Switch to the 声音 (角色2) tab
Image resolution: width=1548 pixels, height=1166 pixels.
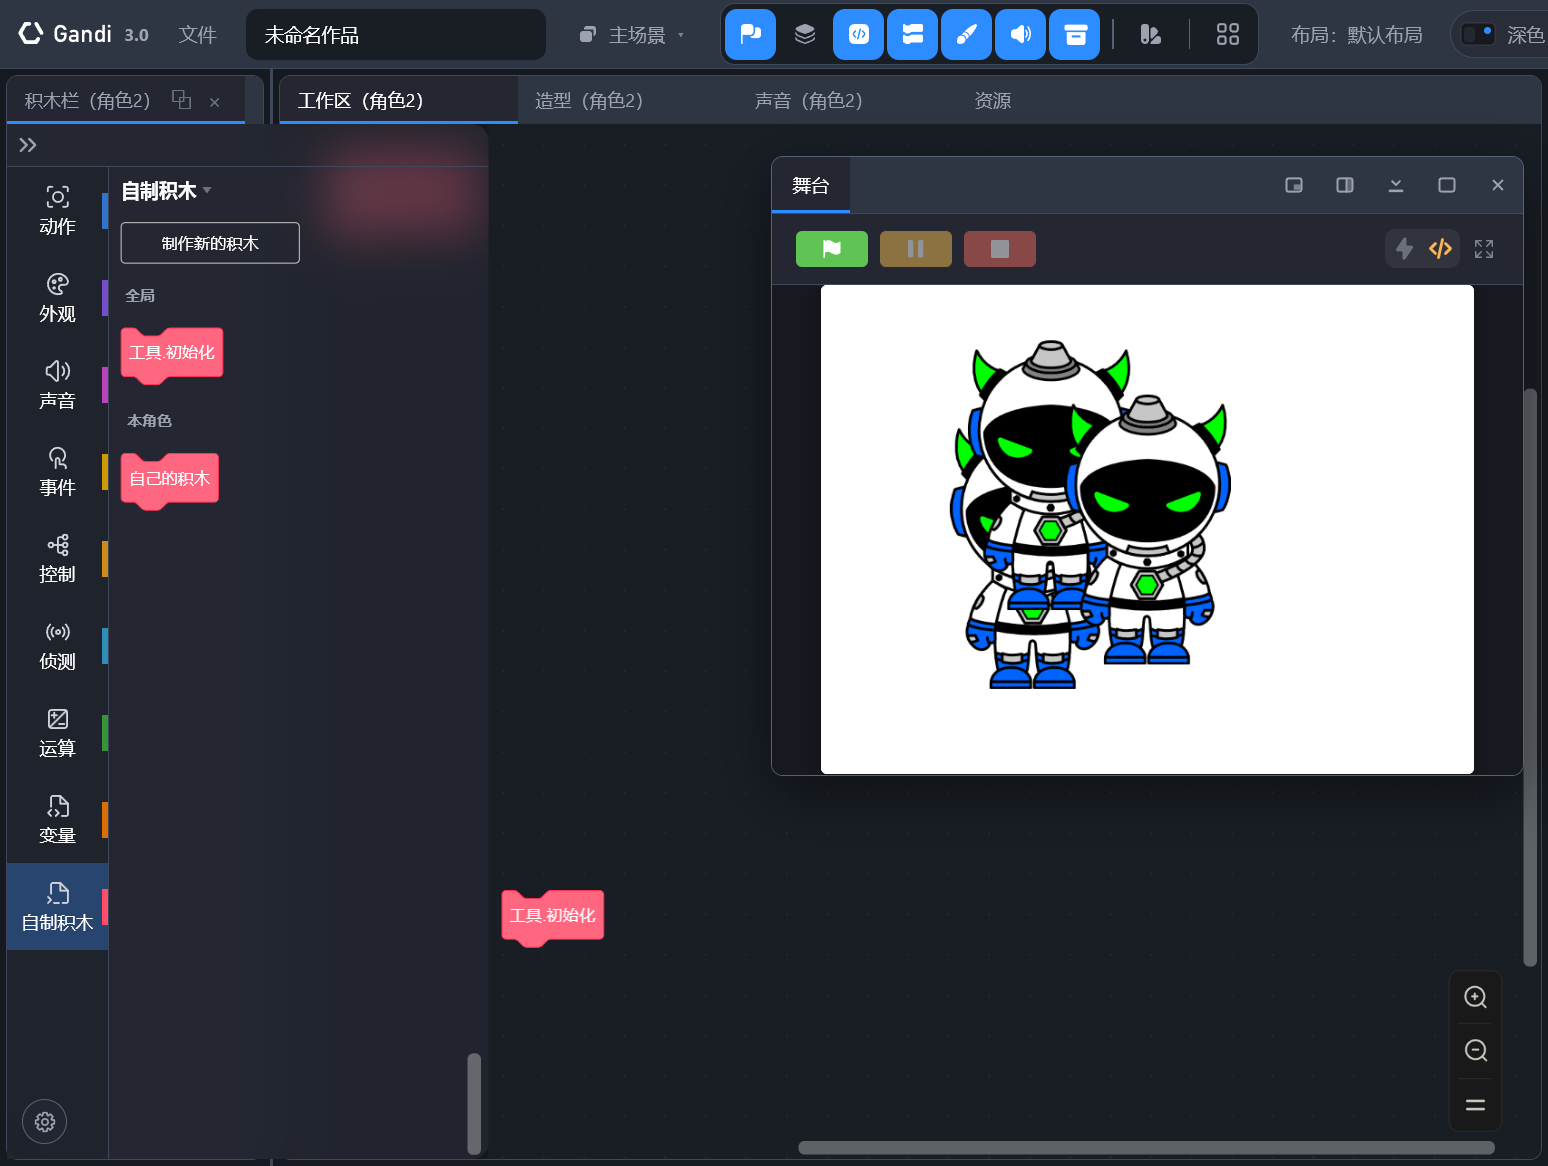click(x=808, y=101)
